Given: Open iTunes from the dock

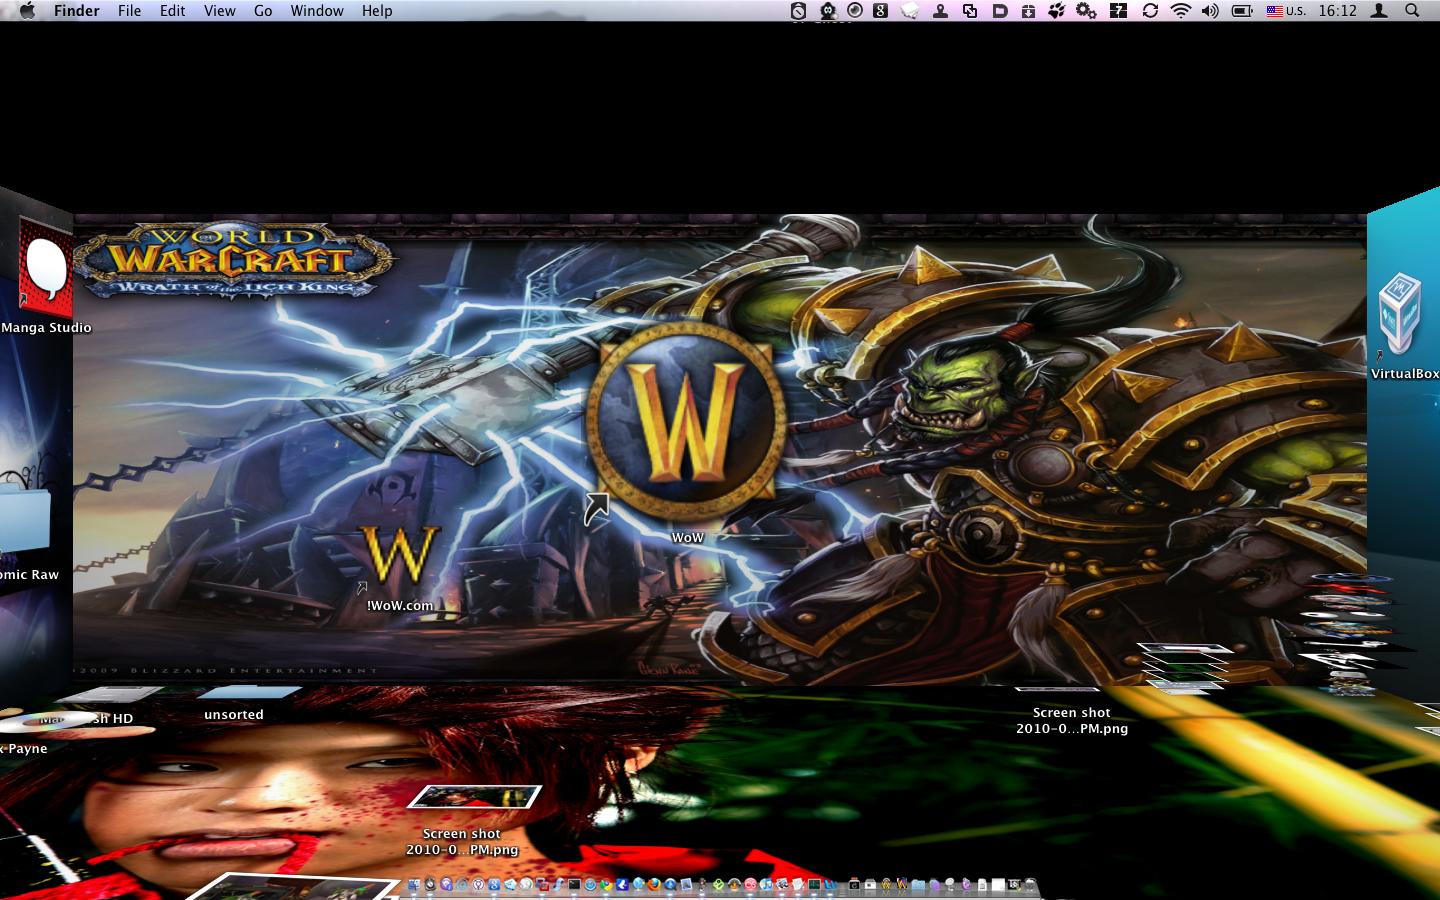Looking at the screenshot, I should pos(766,884).
